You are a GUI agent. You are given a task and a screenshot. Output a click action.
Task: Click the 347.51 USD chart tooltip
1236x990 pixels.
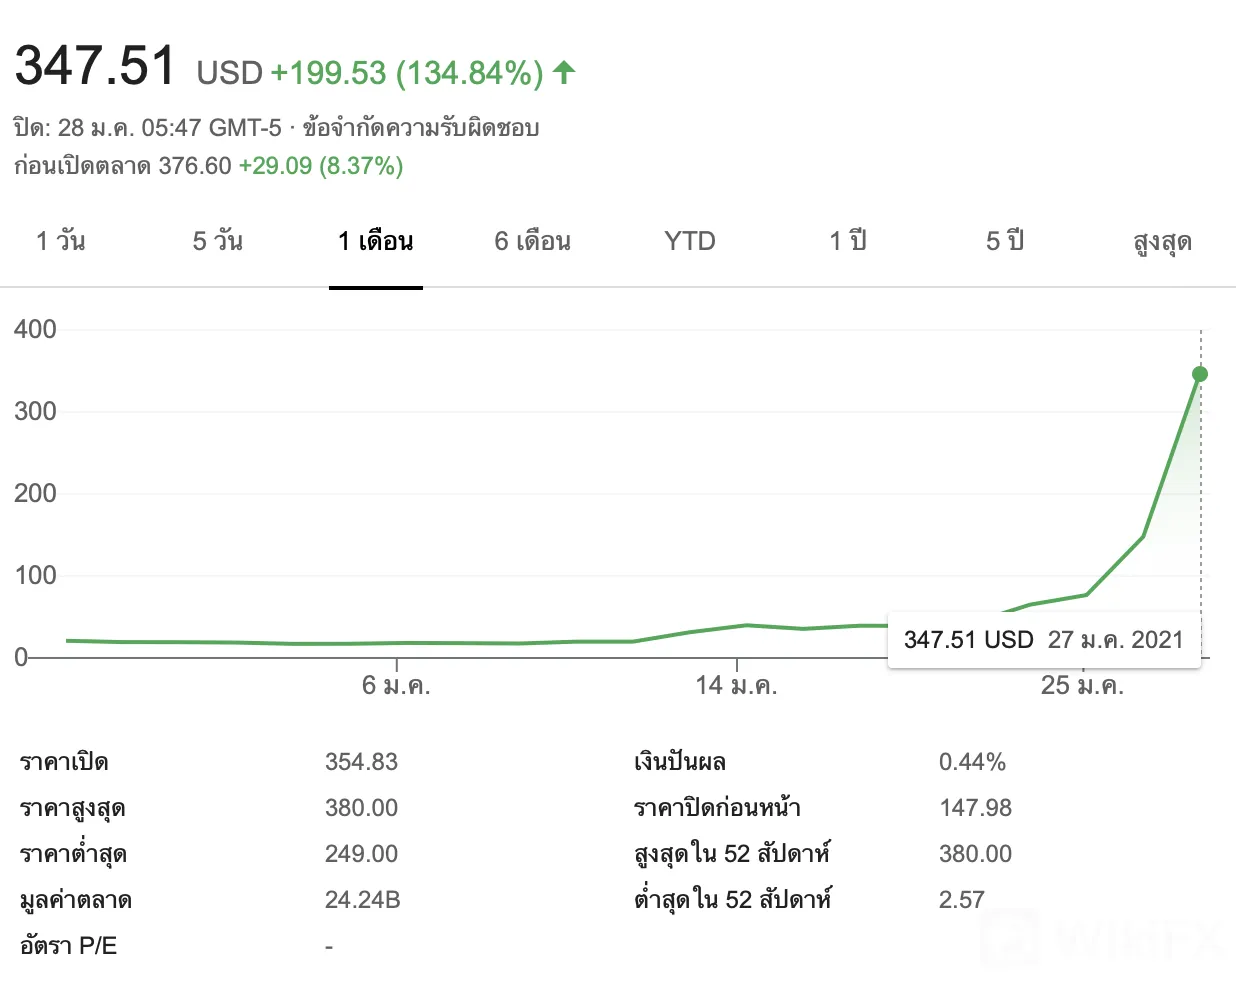1044,640
